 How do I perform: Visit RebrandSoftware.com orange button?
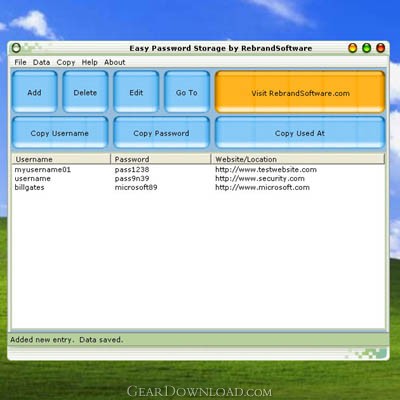coord(300,92)
